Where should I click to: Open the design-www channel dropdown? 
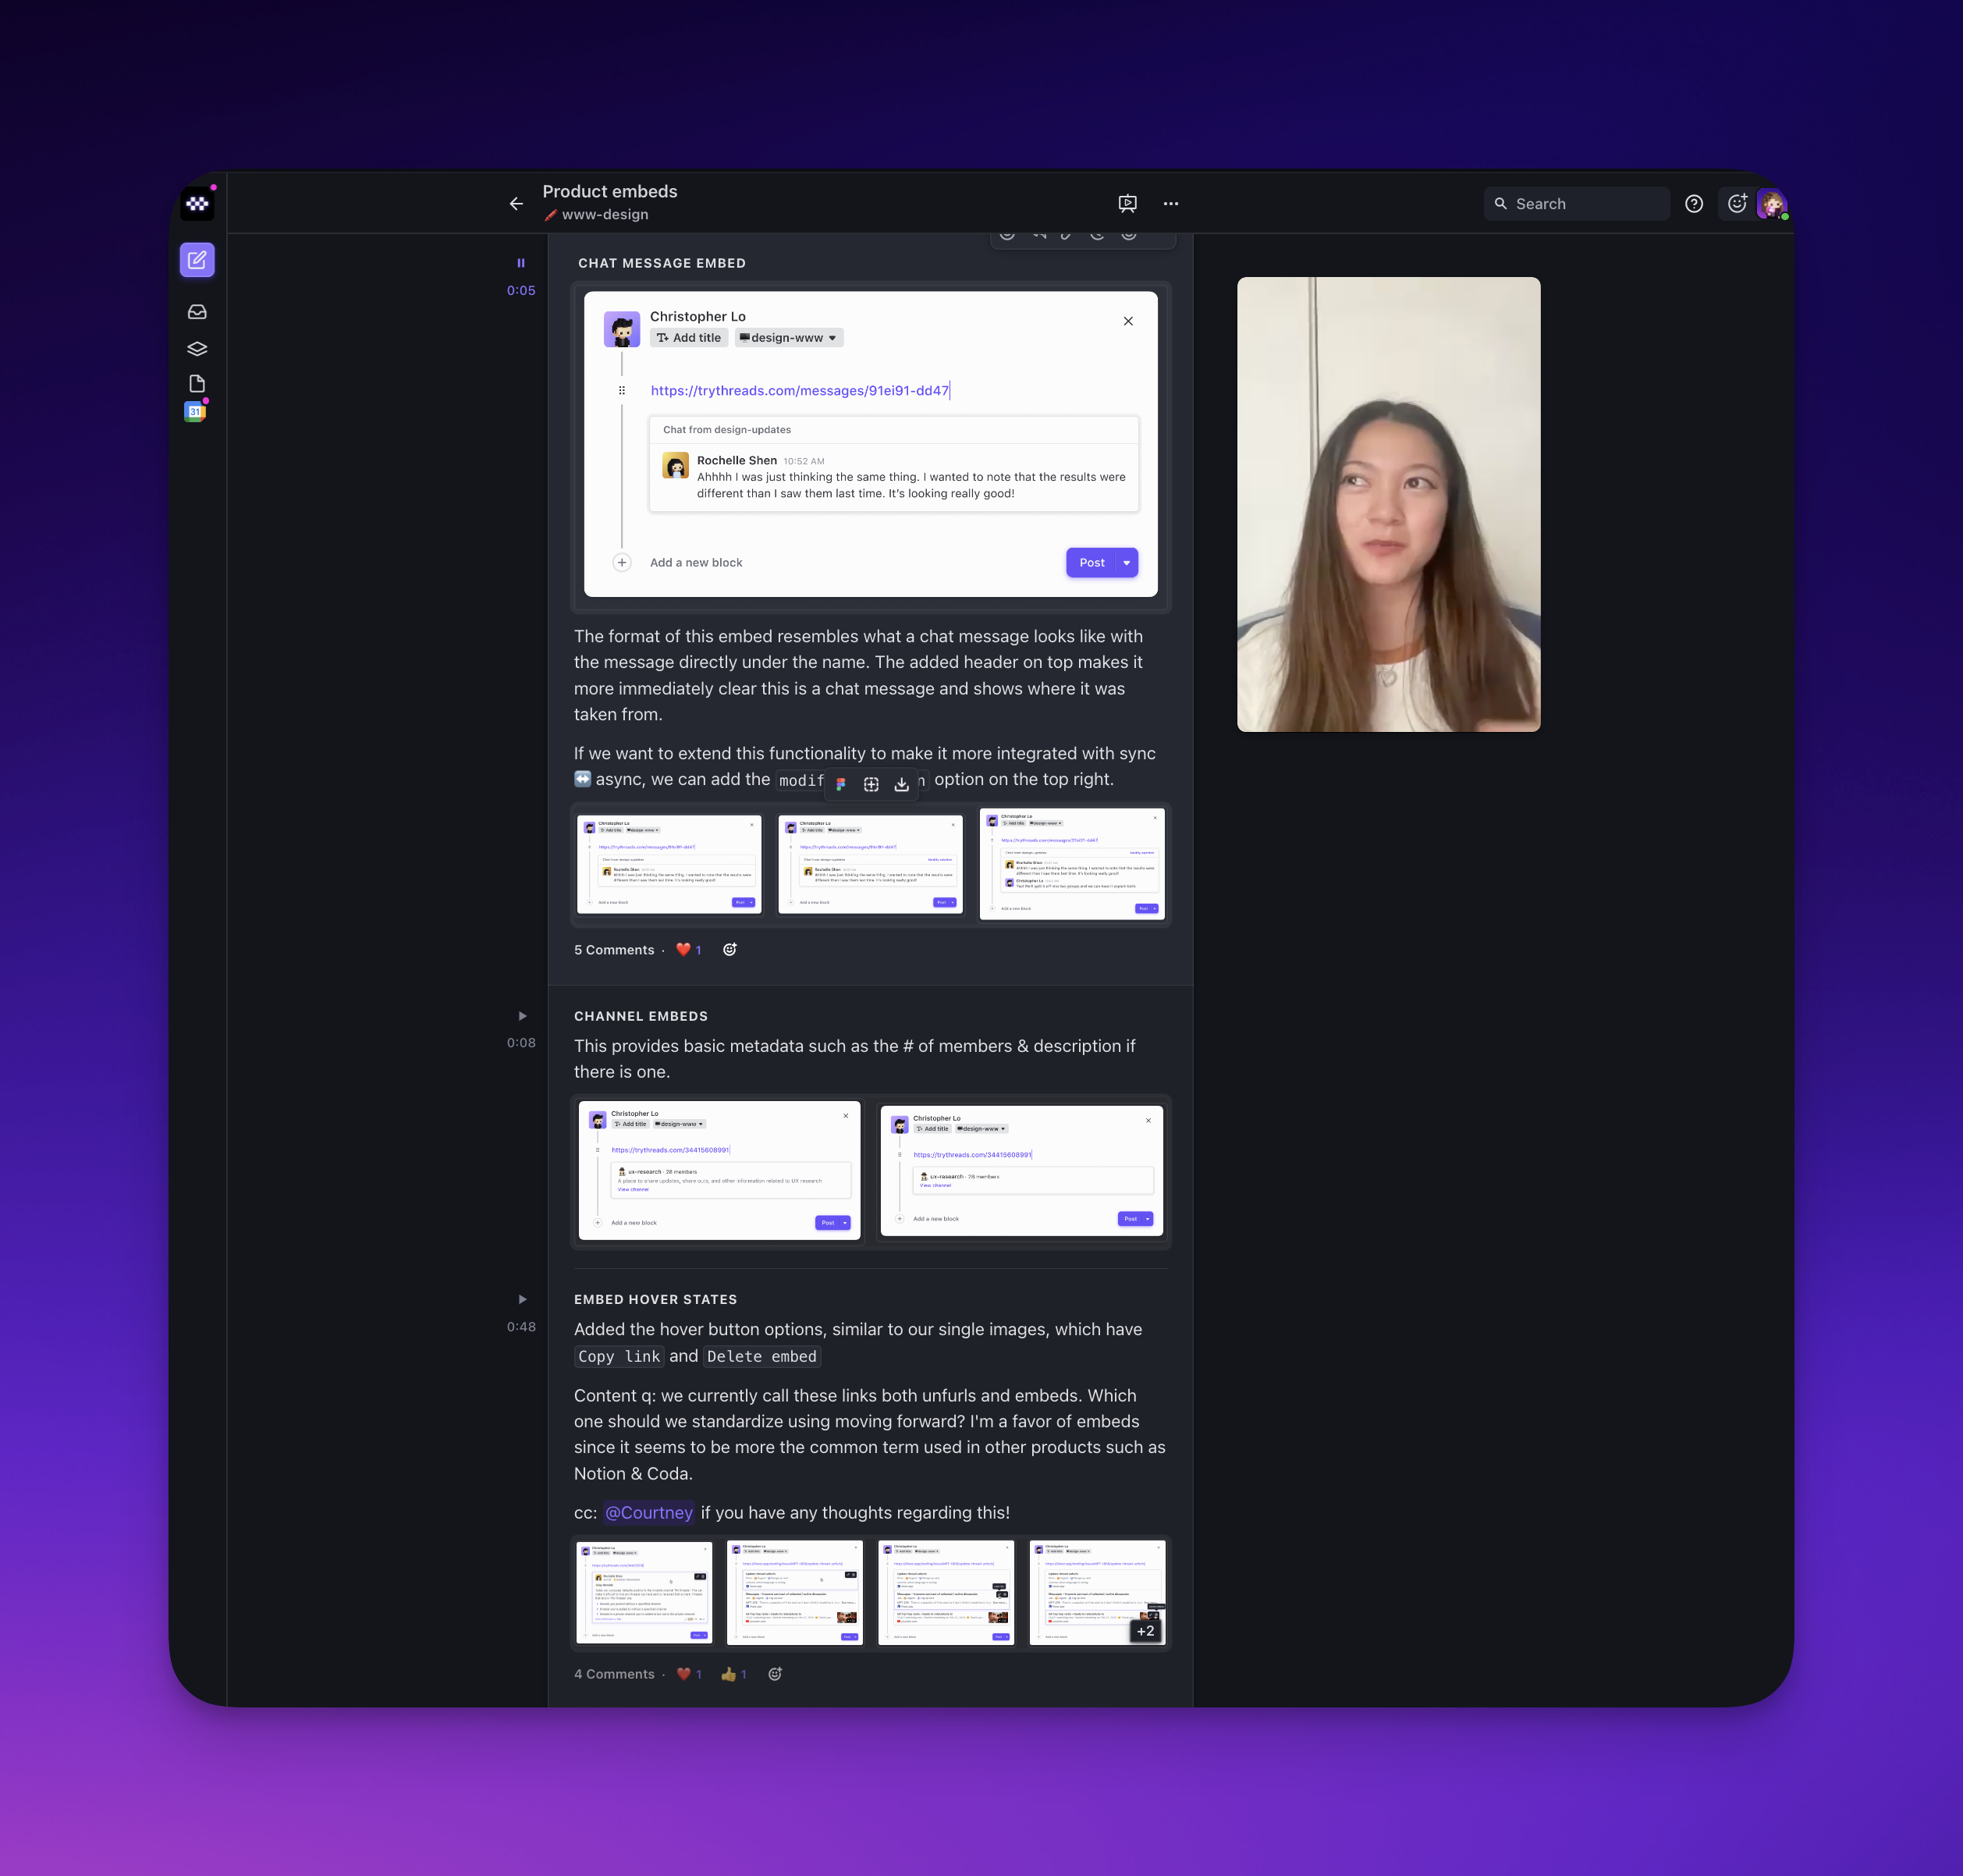(789, 338)
